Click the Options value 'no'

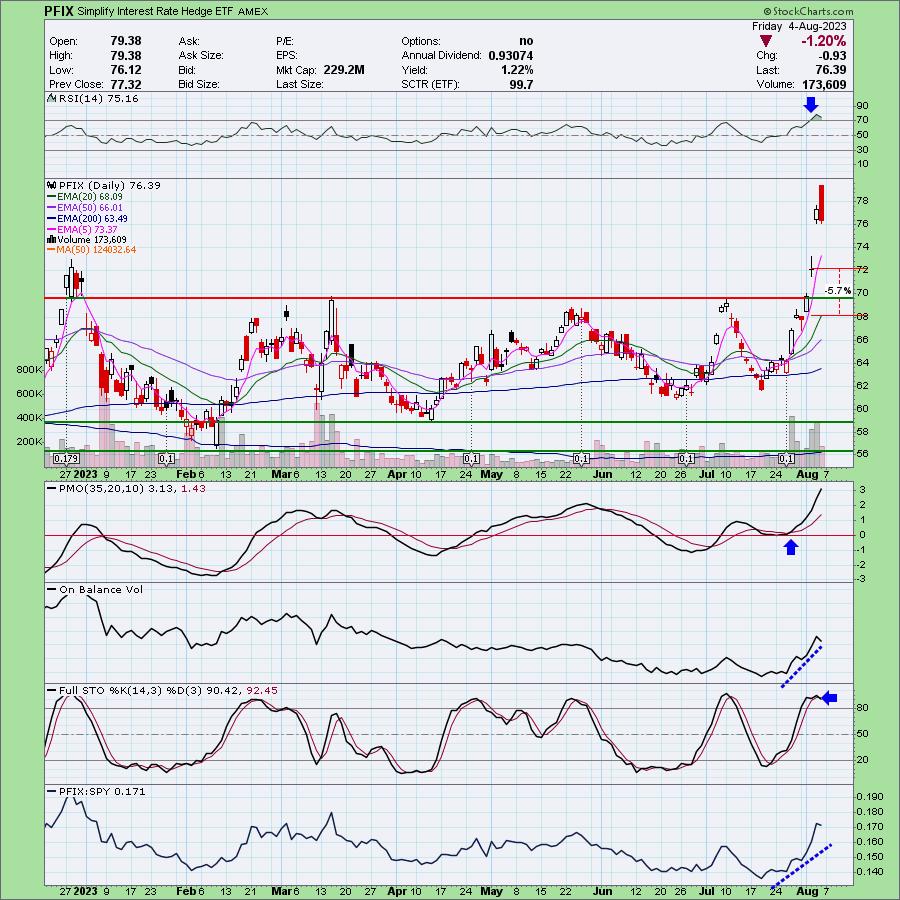point(526,41)
